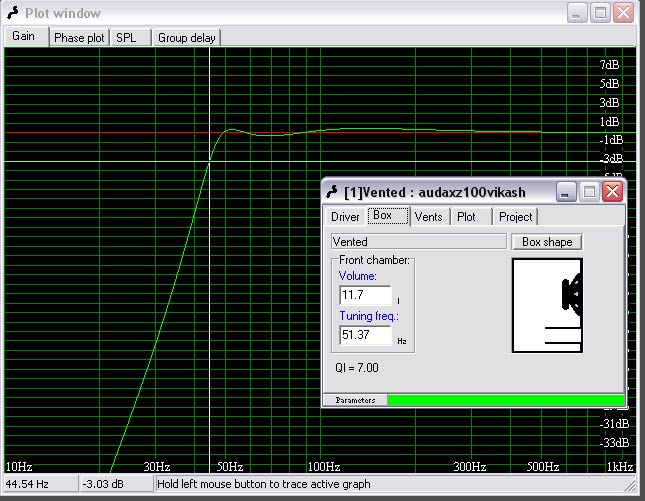Click the disabled maximize button of Vented window
The height and width of the screenshot is (501, 645).
click(x=589, y=192)
